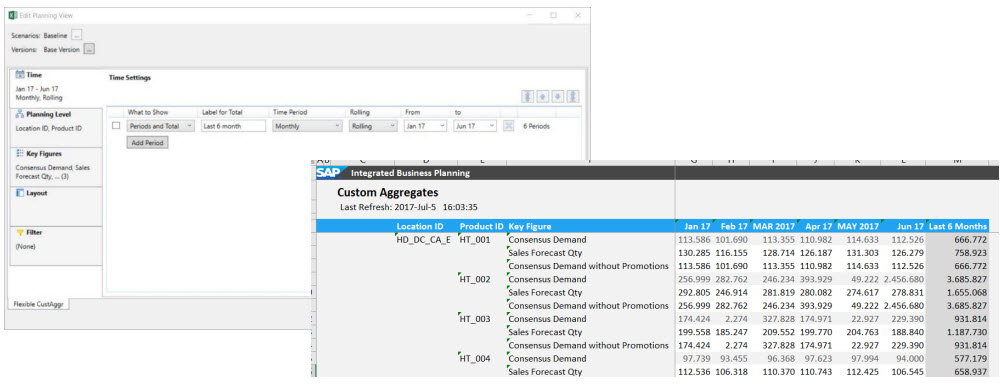Delete the period row with the X icon

pyautogui.click(x=508, y=126)
